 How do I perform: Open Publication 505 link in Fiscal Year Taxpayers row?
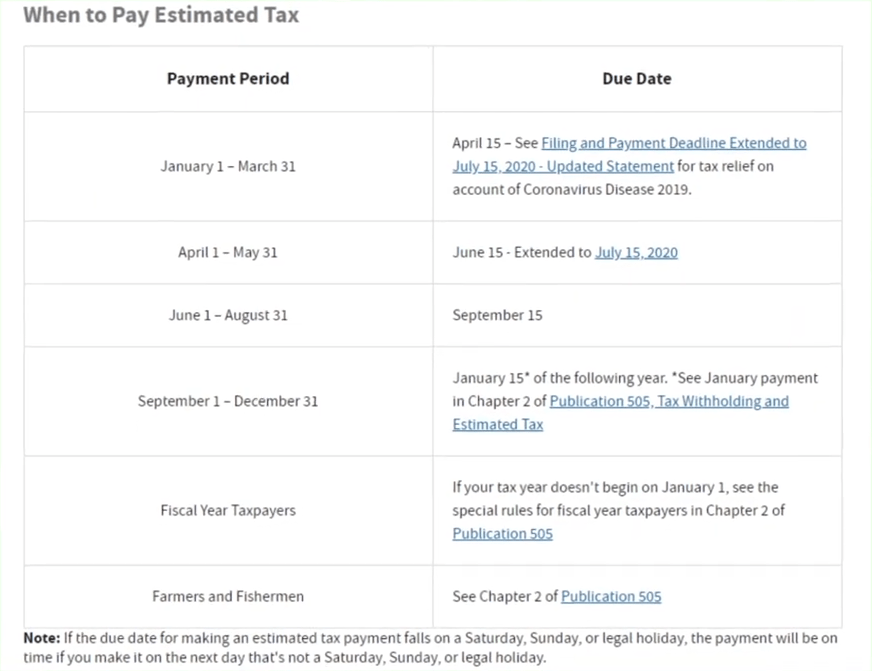tap(502, 533)
